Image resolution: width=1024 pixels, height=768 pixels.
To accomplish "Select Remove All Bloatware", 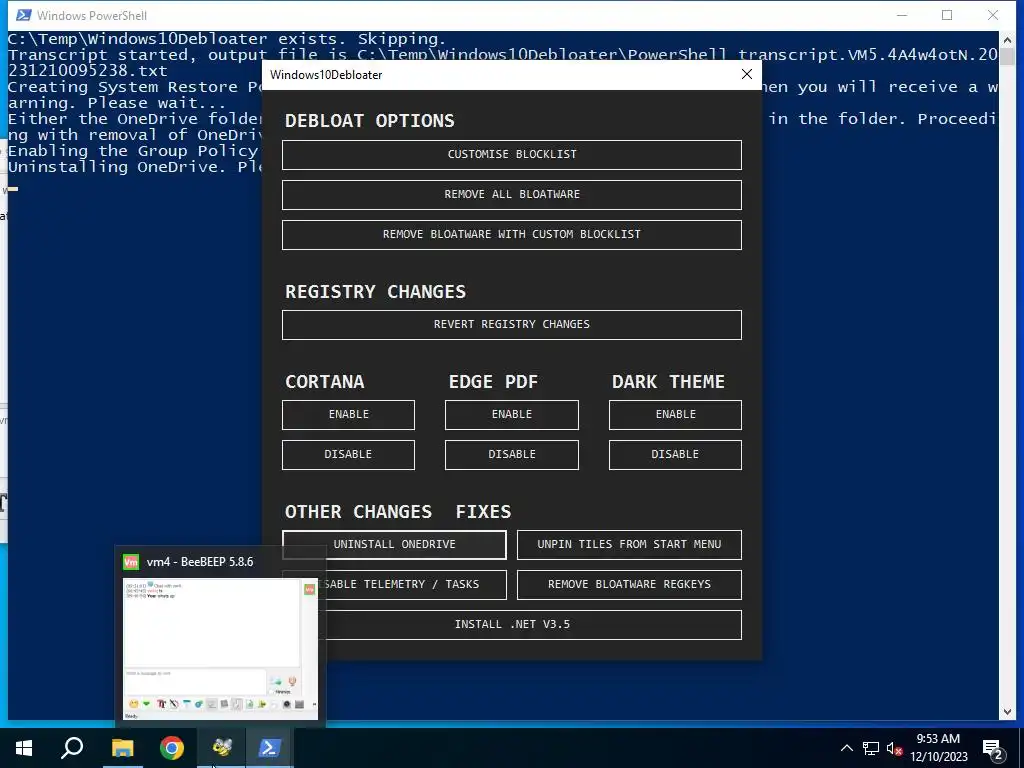I will [511, 195].
